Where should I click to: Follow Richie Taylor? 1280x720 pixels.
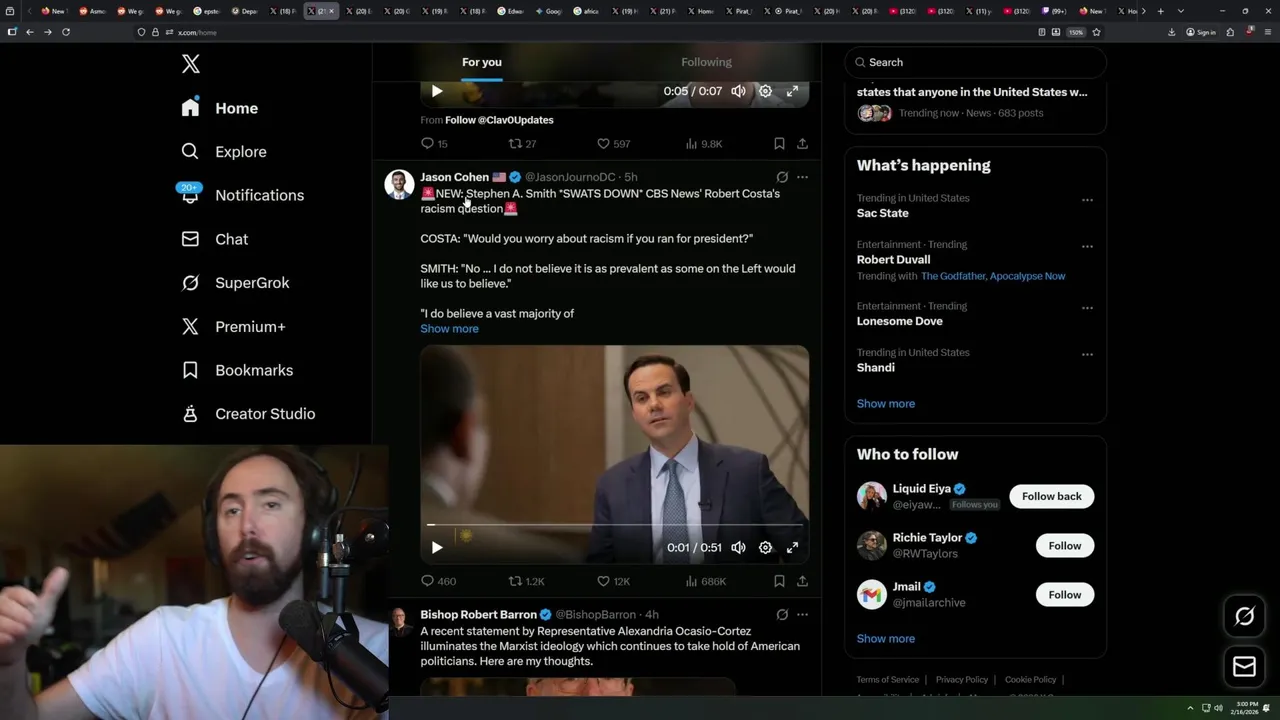(x=1064, y=546)
